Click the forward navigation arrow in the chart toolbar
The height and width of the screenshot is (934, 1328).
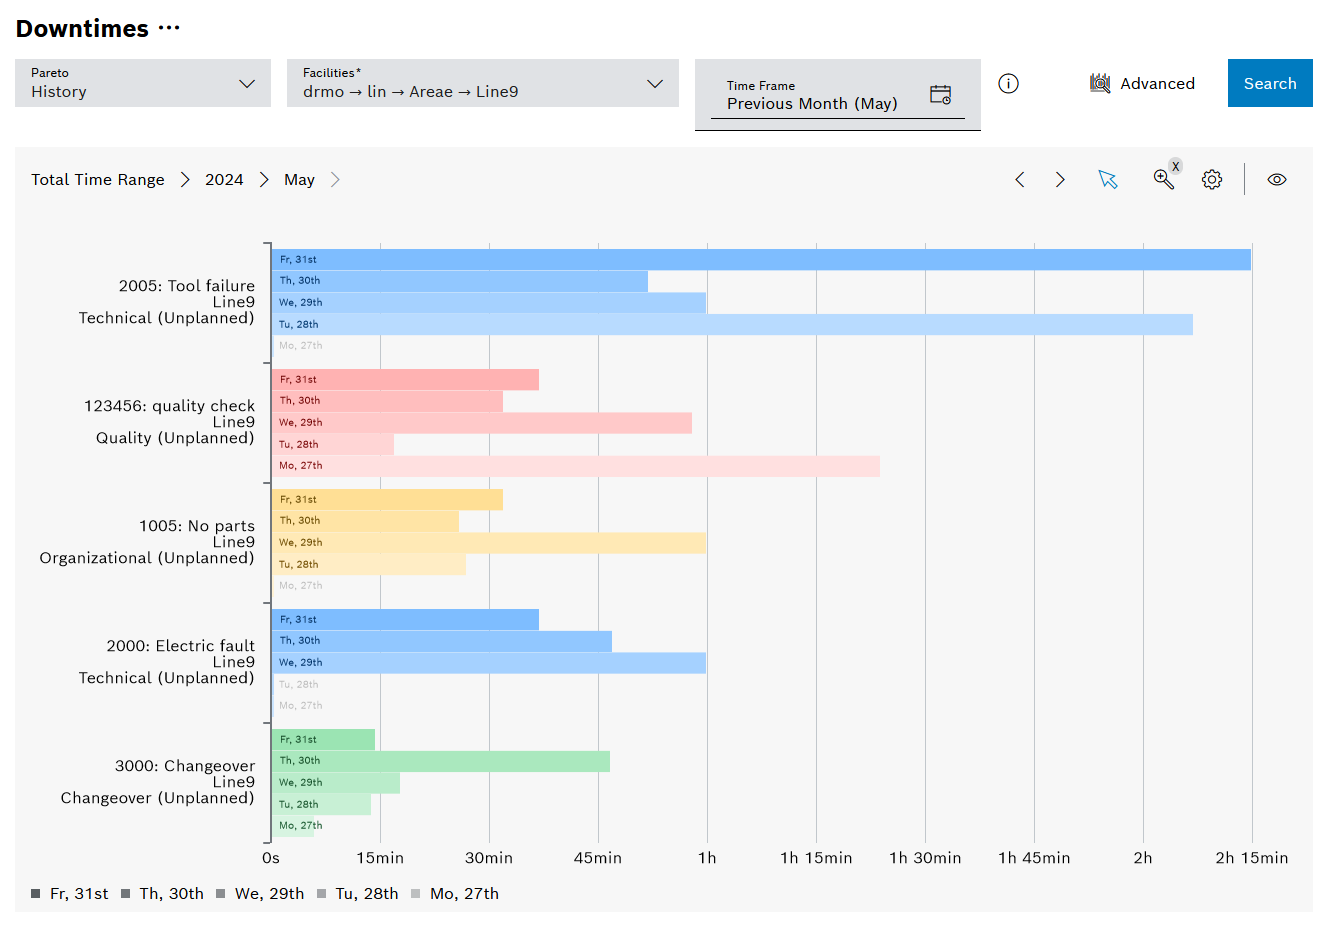[x=1060, y=179]
